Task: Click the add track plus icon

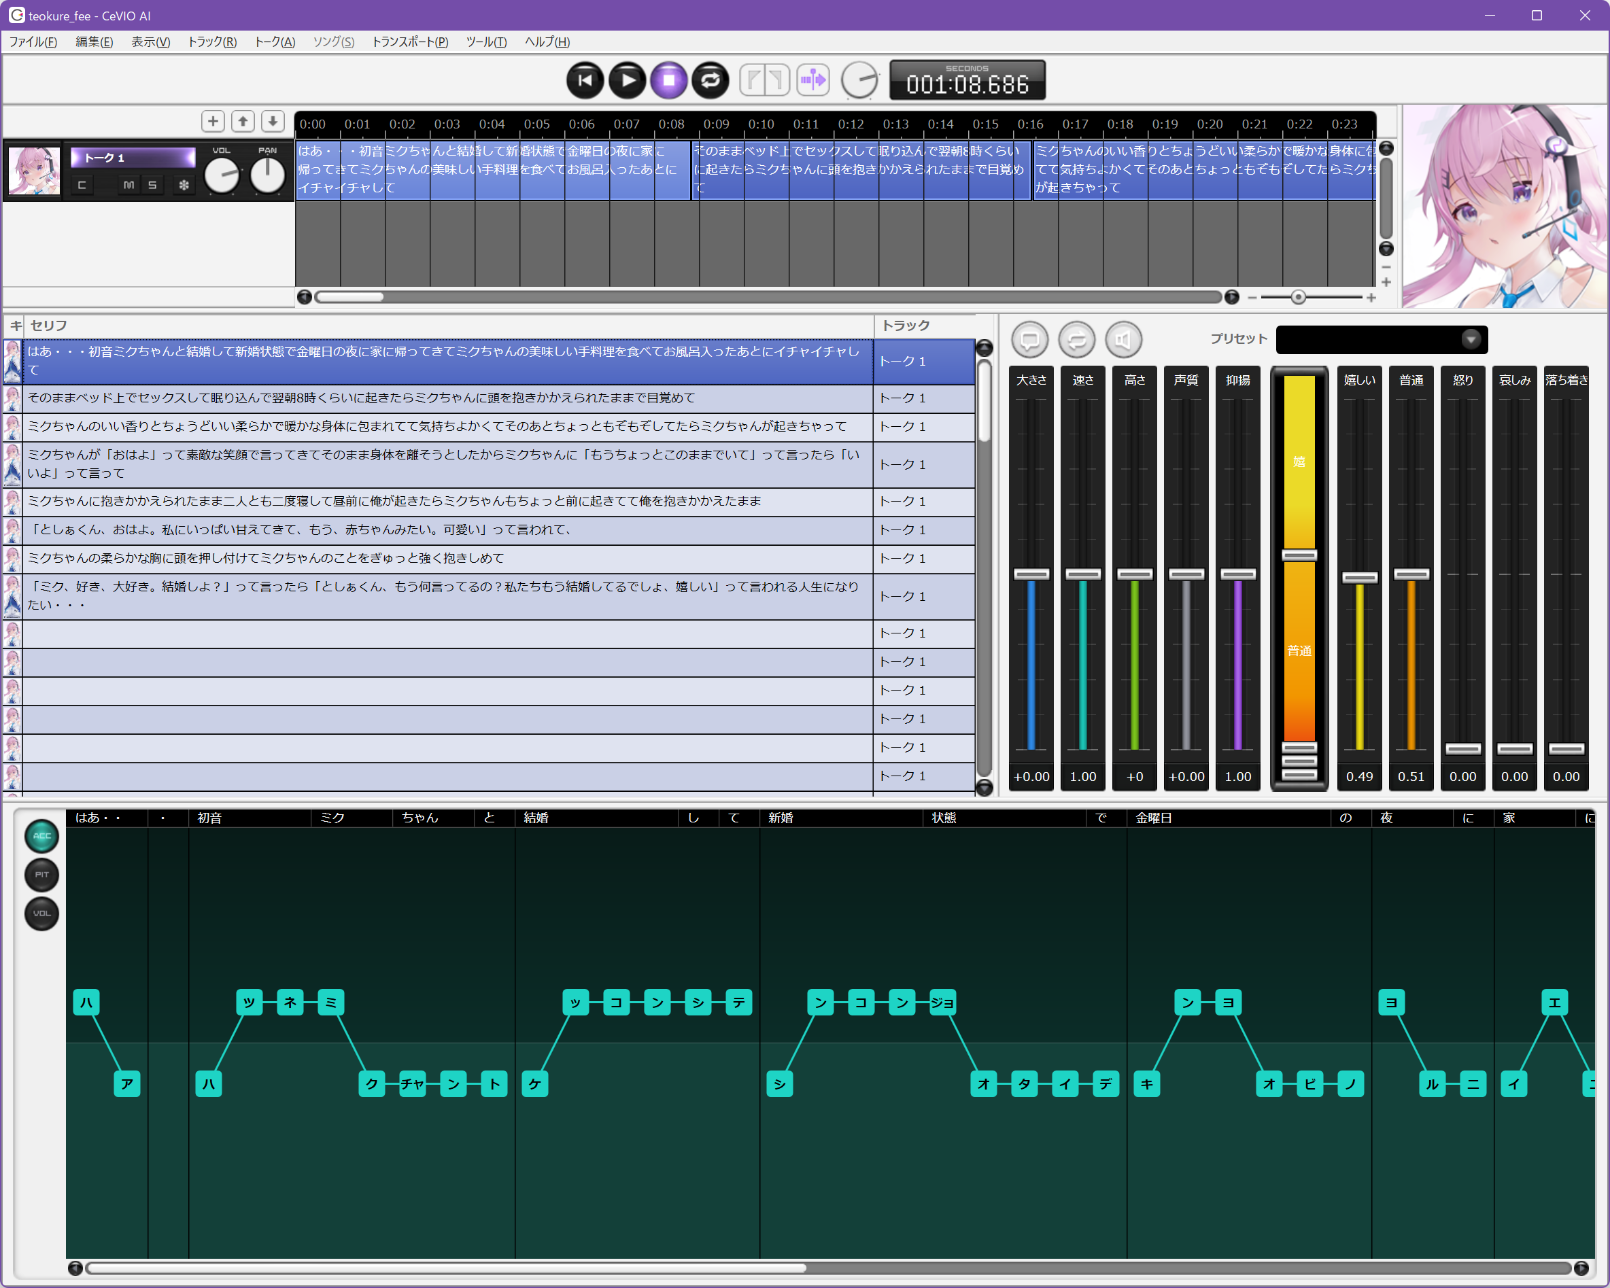Action: tap(213, 121)
